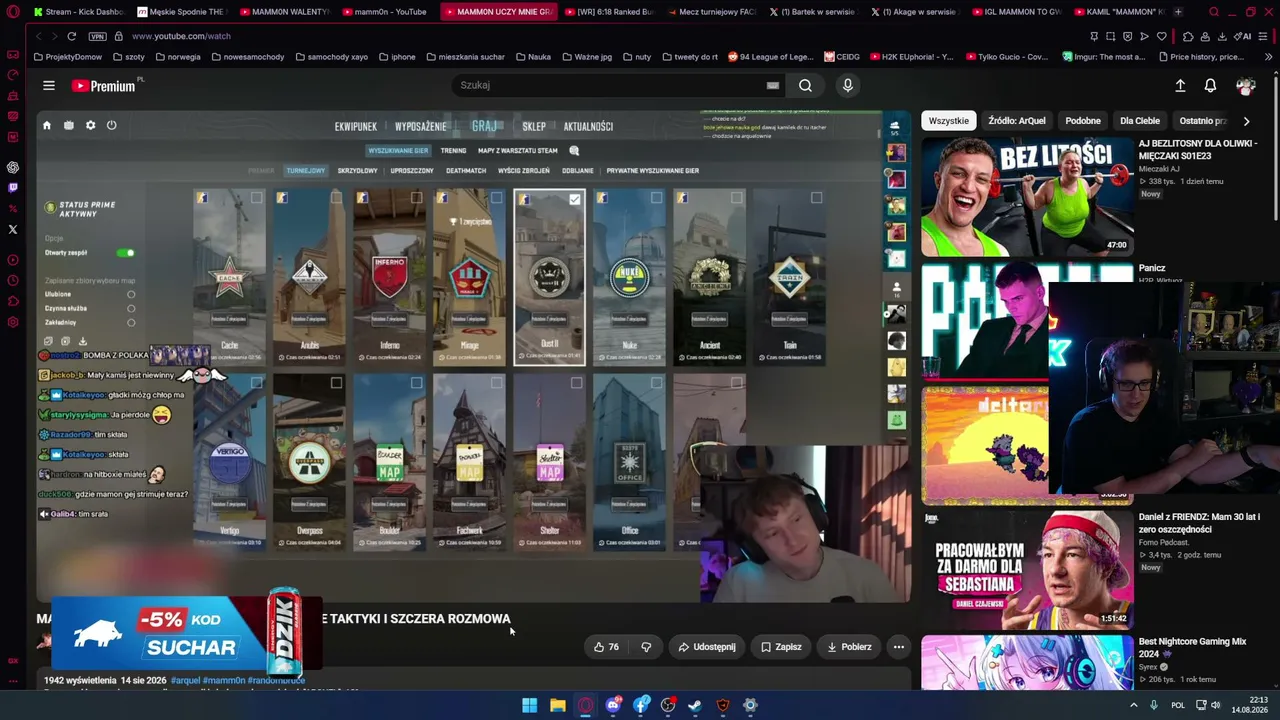Select the Czynna służba radio button
Viewport: 1280px width, 720px height.
coord(131,308)
